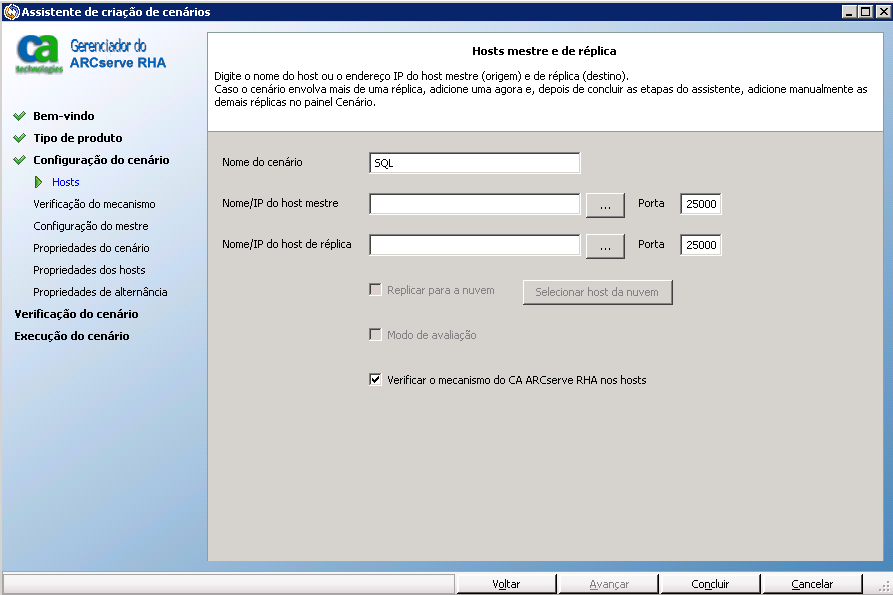The width and height of the screenshot is (893, 595).
Task: Click the Nome/IP do host de réplica label
Action: [x=286, y=244]
